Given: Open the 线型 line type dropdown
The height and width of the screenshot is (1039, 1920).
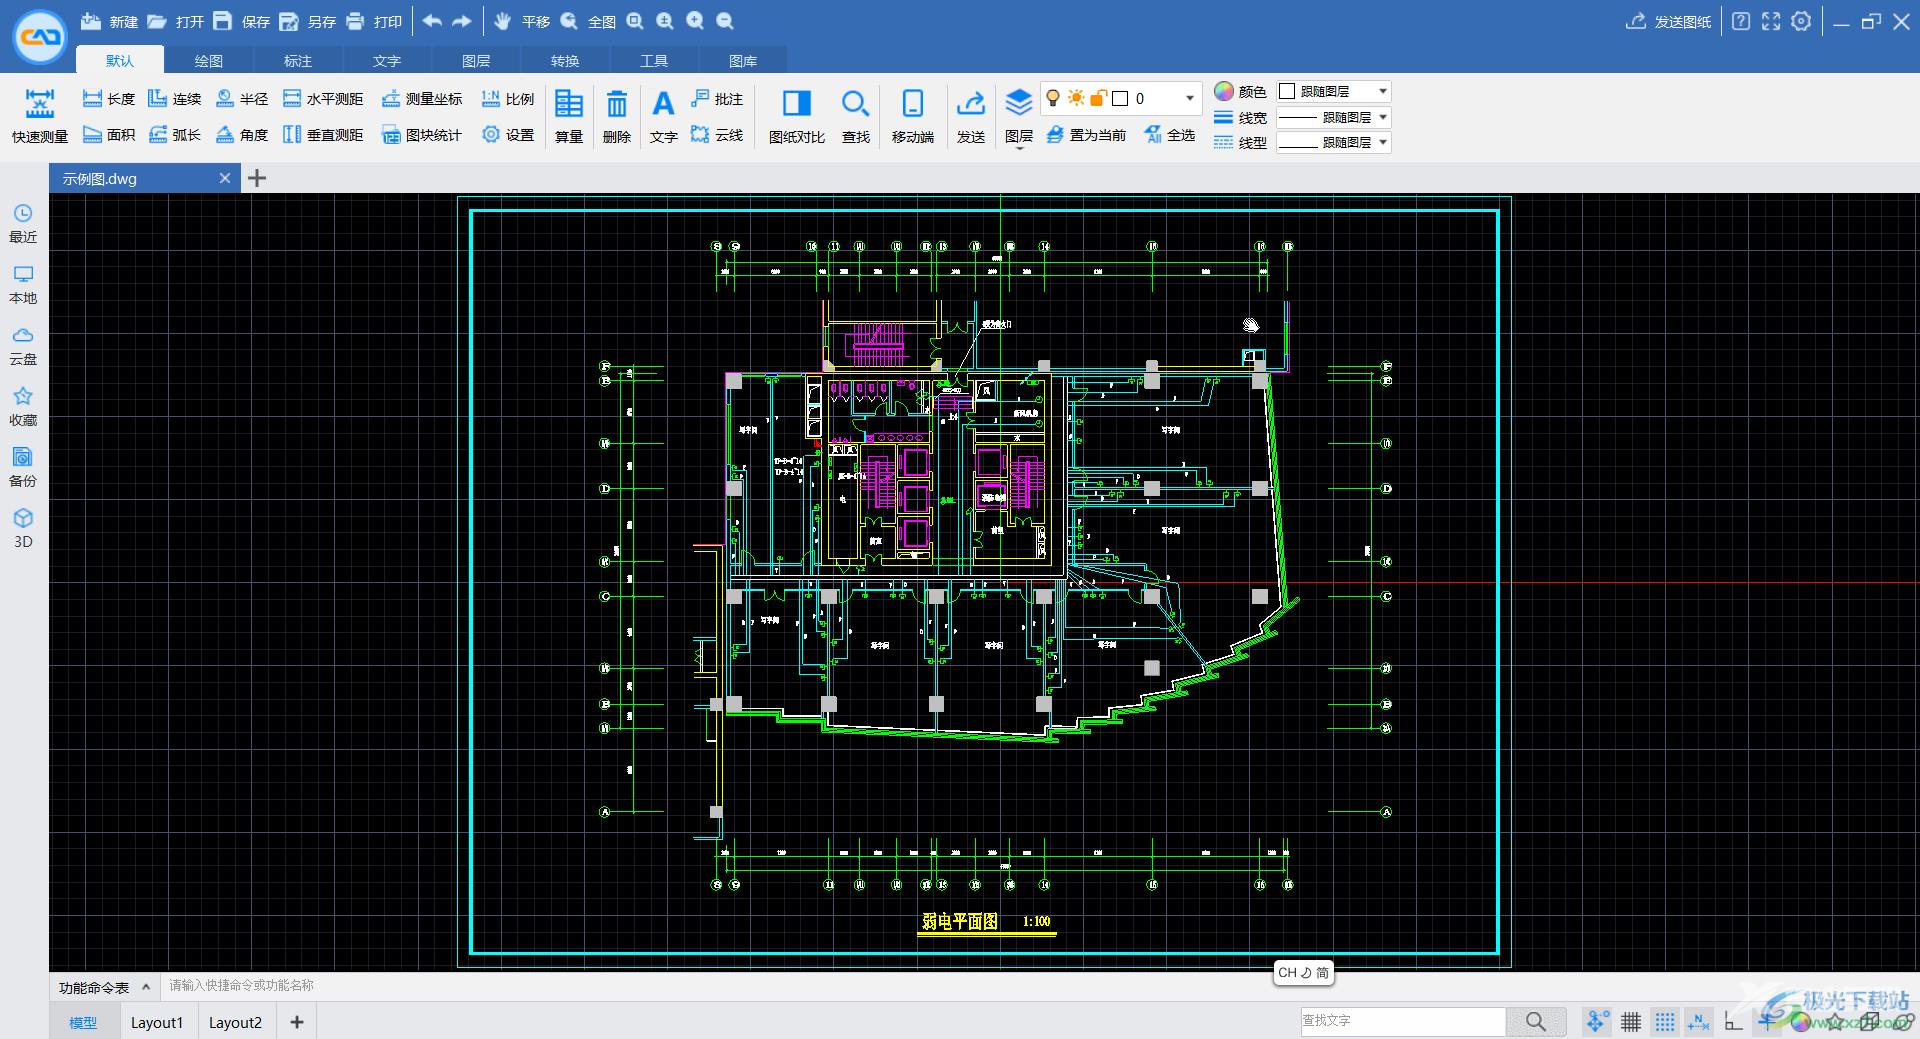Looking at the screenshot, I should click(1334, 143).
